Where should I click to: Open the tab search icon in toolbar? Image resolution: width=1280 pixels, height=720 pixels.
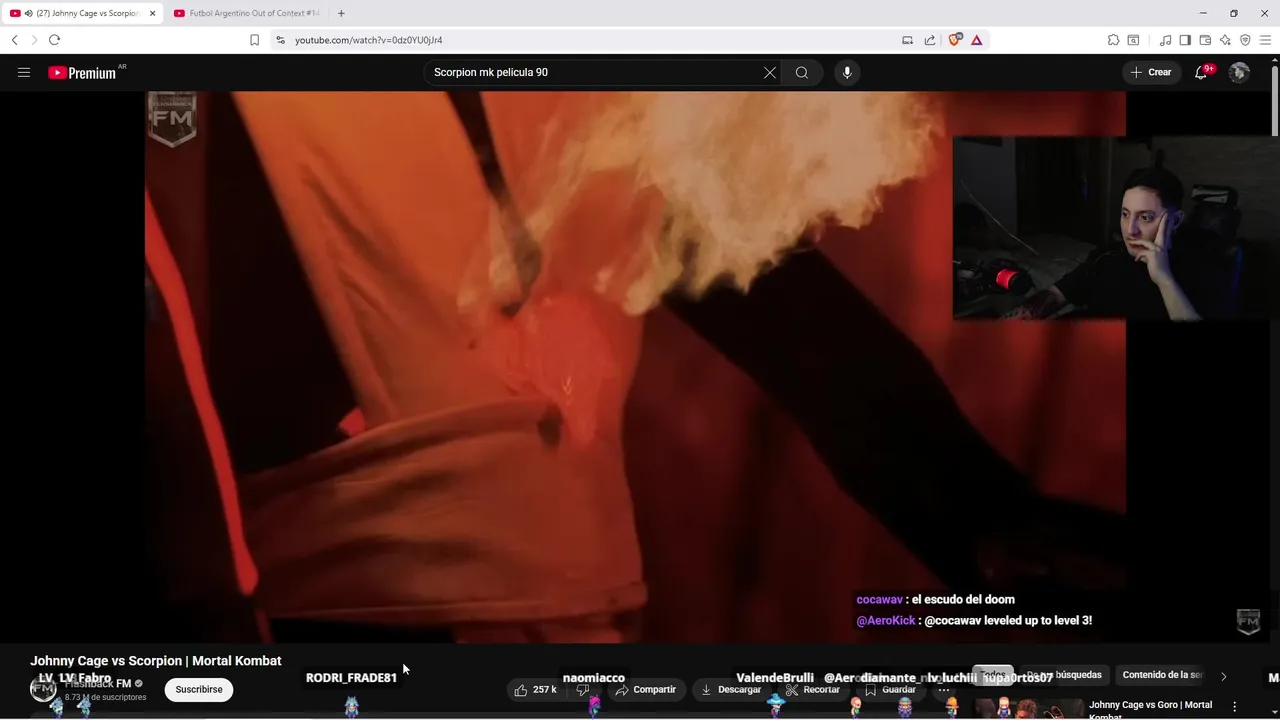(x=1133, y=40)
